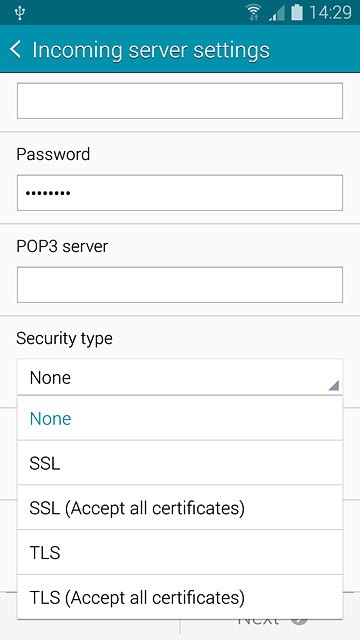
Task: Tap the back arrow in the header
Action: [x=15, y=49]
